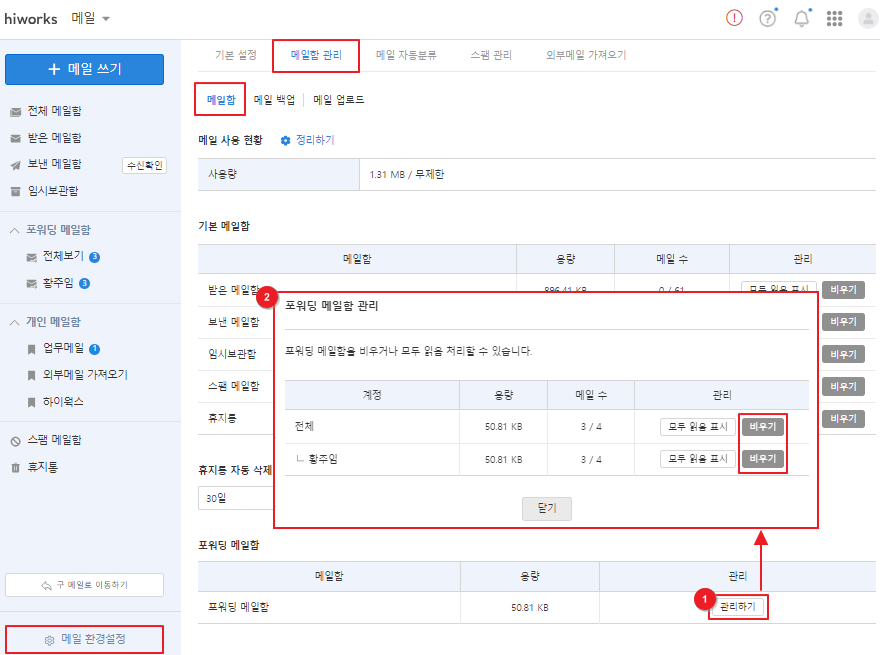Screen dimensions: 880x655
Task: Click 비우기 for the 전체 account row
Action: click(x=762, y=427)
